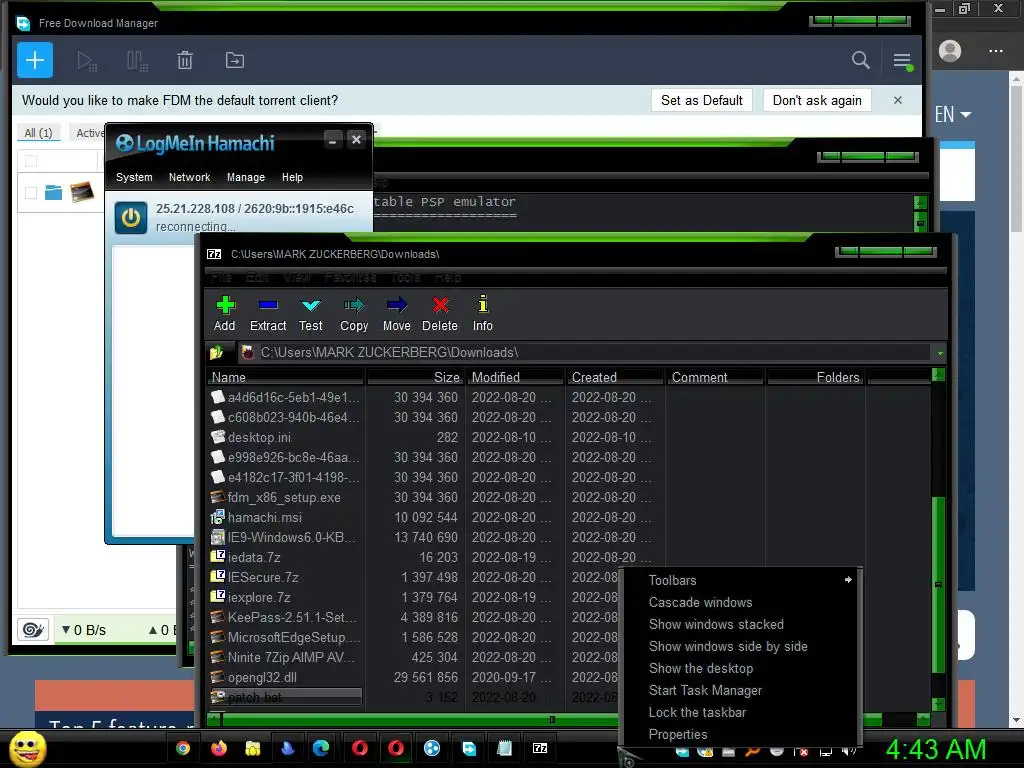Expand the 7-Zip address bar dropdown arrow
This screenshot has width=1024, height=768.
pos(940,353)
